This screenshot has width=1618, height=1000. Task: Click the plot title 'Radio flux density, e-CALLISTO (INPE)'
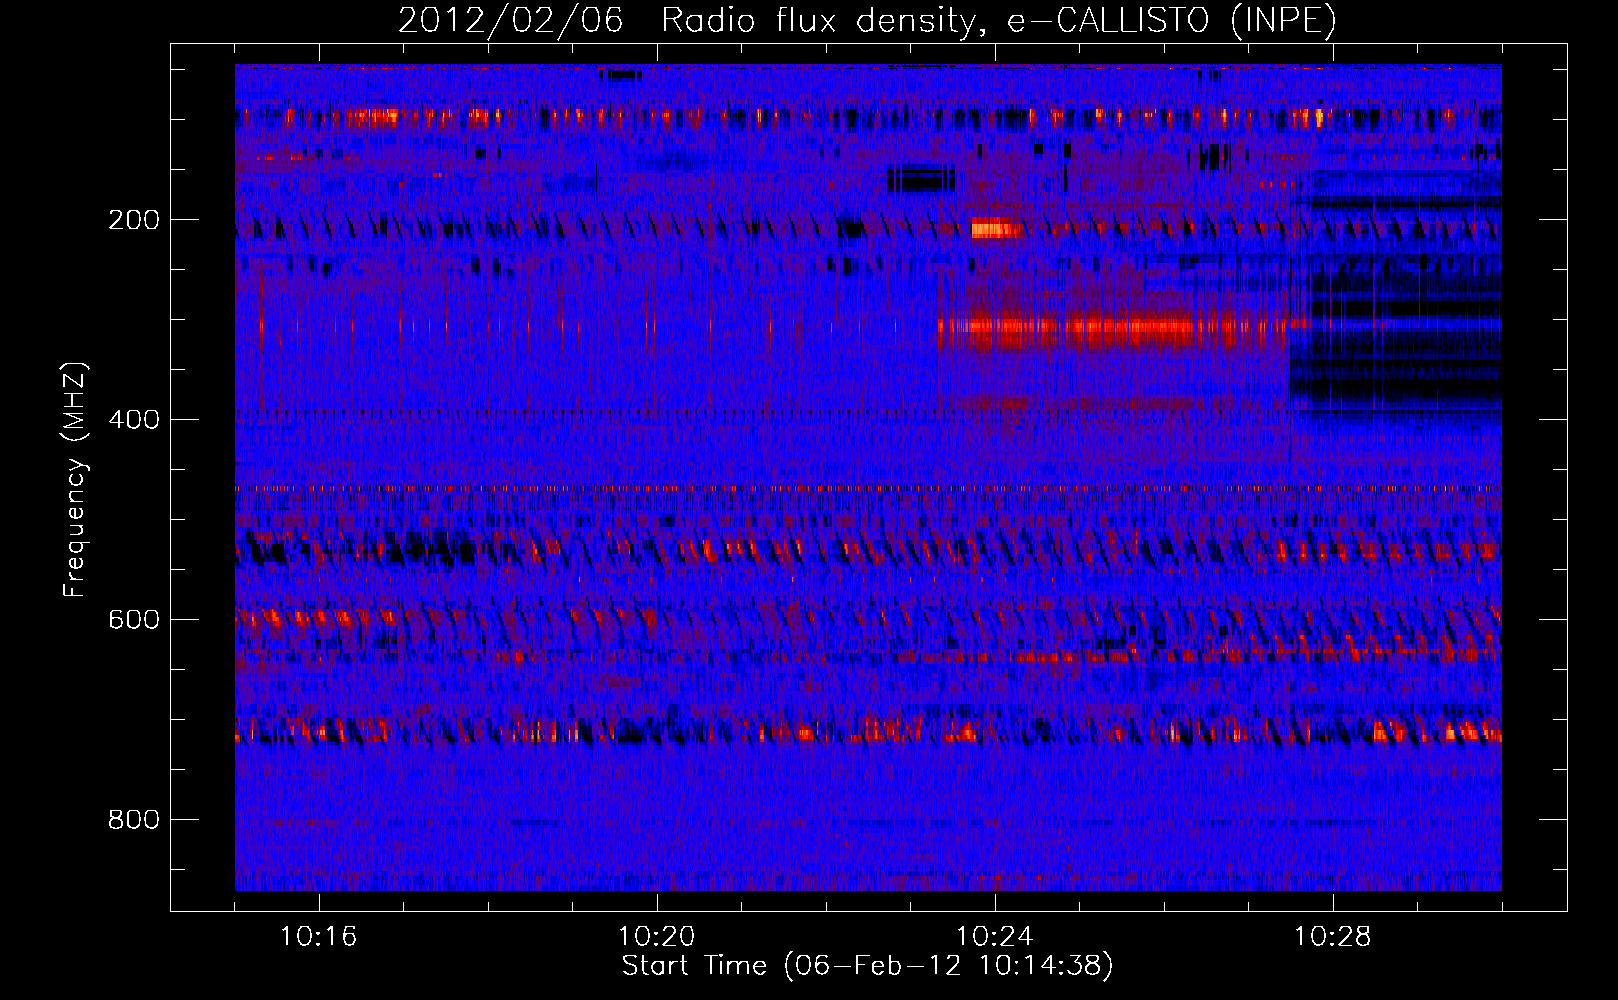pyautogui.click(x=998, y=21)
